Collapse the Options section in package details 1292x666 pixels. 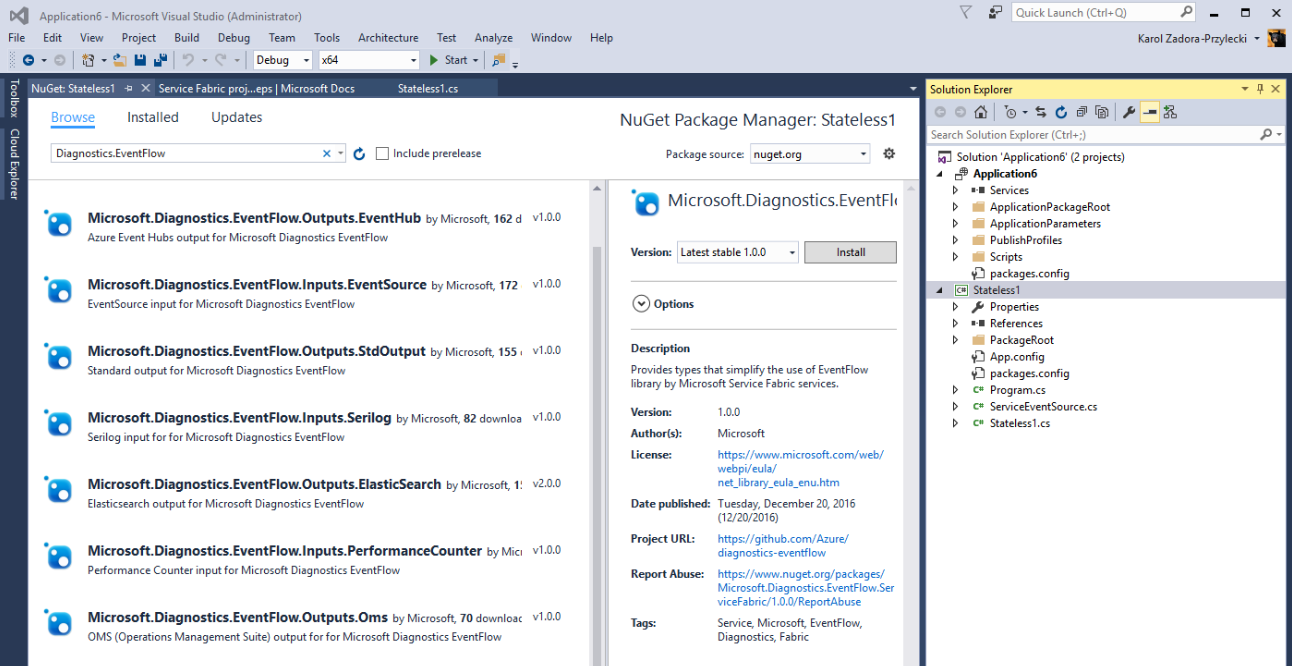641,303
